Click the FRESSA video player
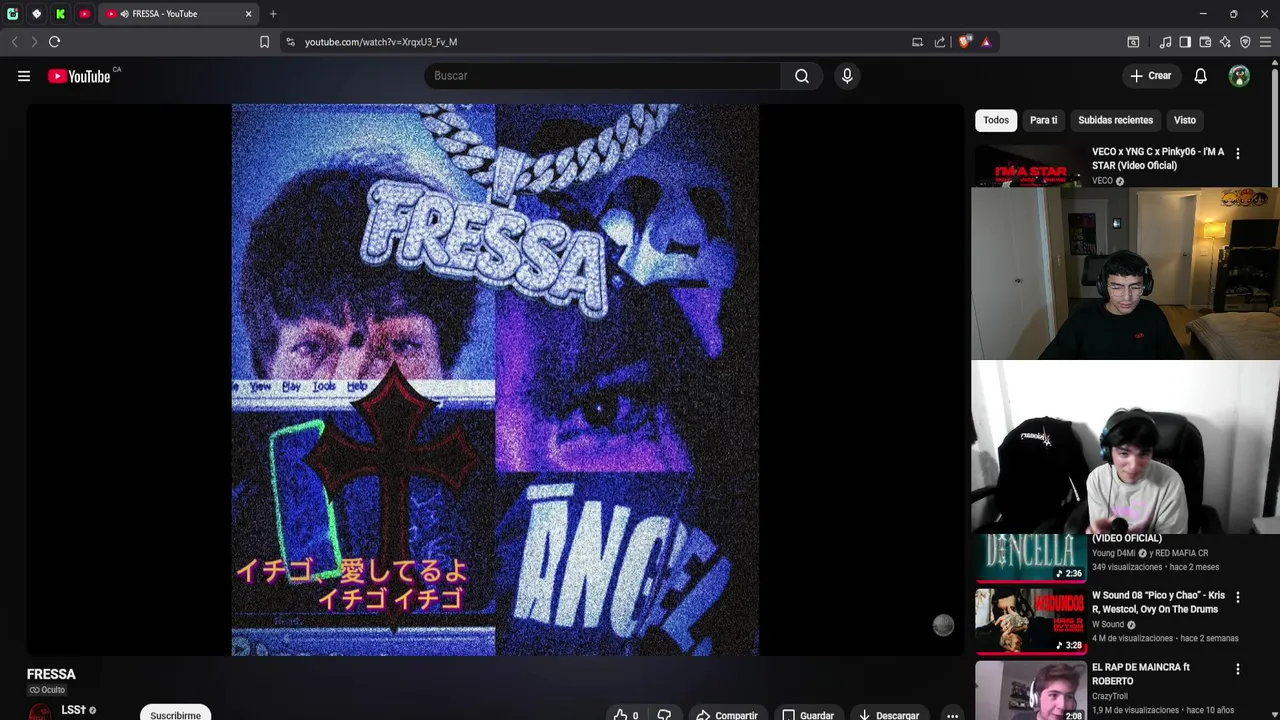 tap(495, 380)
